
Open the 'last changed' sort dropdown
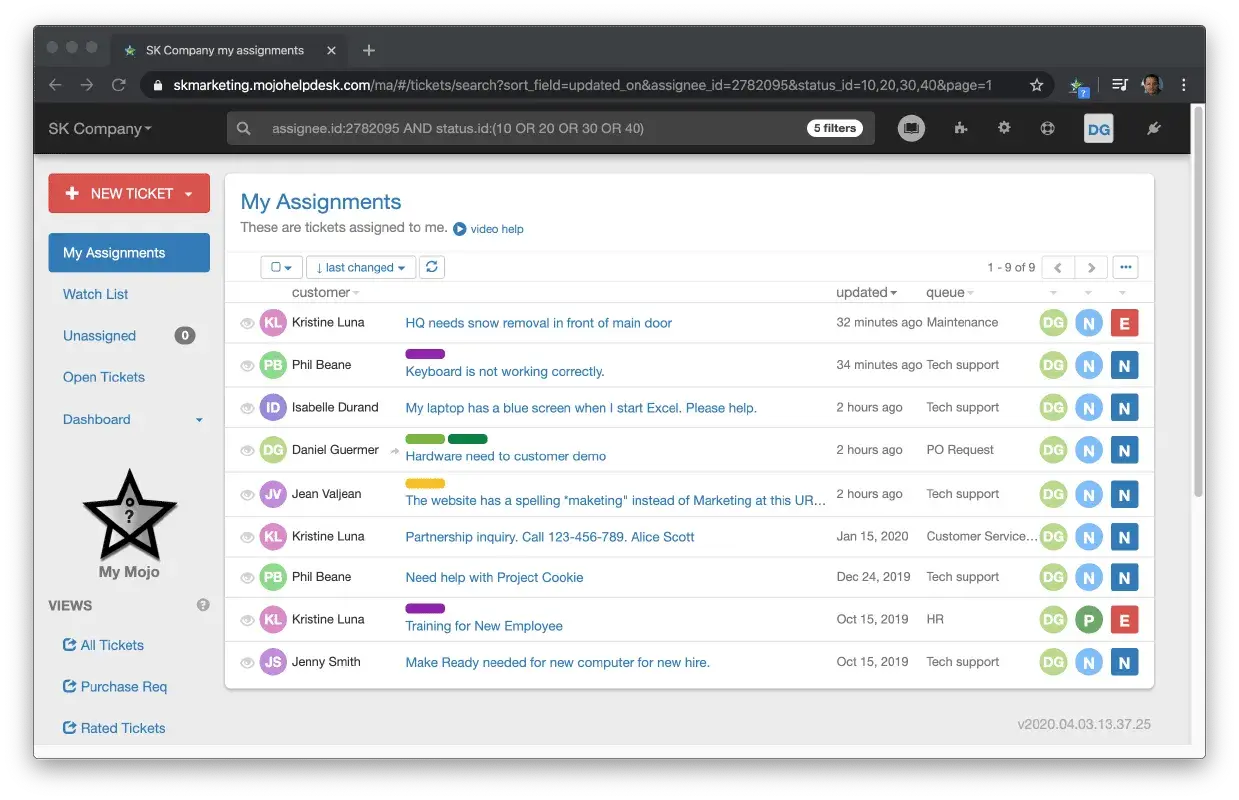pyautogui.click(x=360, y=267)
